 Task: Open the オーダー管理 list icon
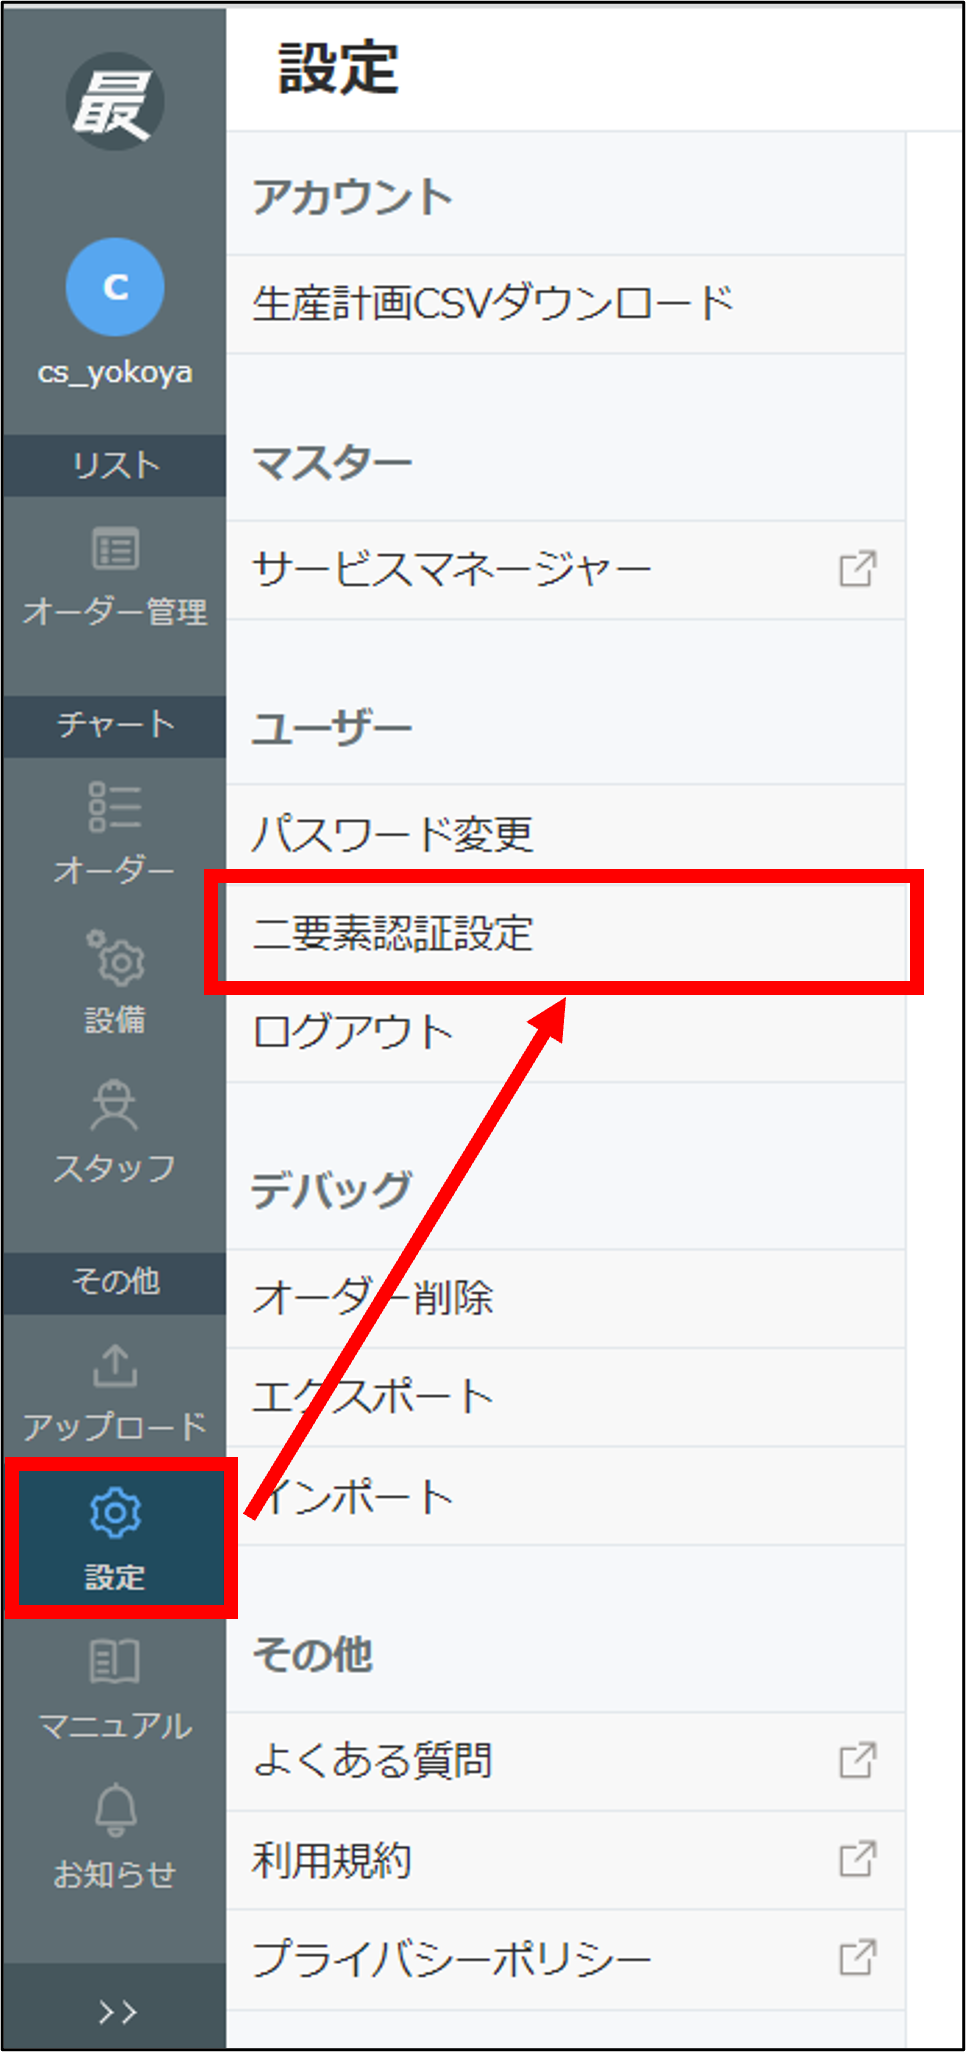pos(115,549)
